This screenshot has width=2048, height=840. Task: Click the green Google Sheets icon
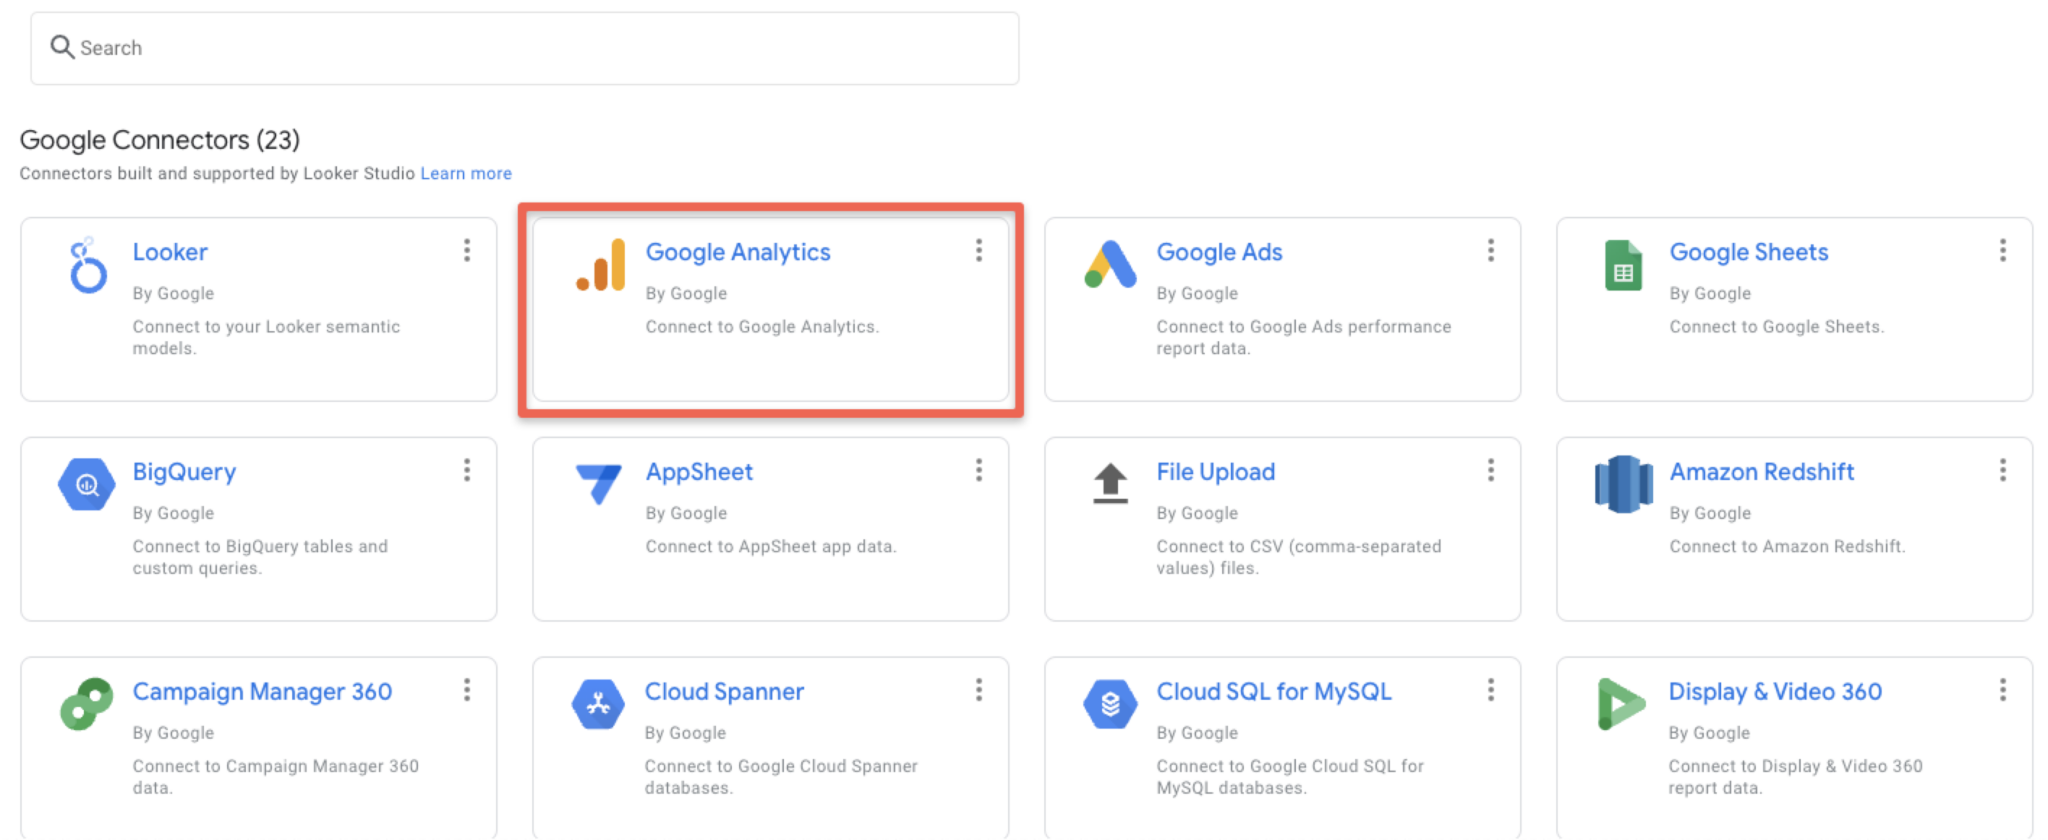pos(1623,266)
